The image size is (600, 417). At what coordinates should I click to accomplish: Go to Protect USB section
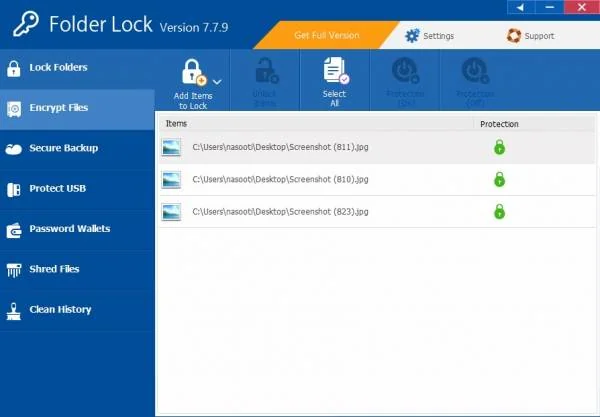(x=77, y=189)
